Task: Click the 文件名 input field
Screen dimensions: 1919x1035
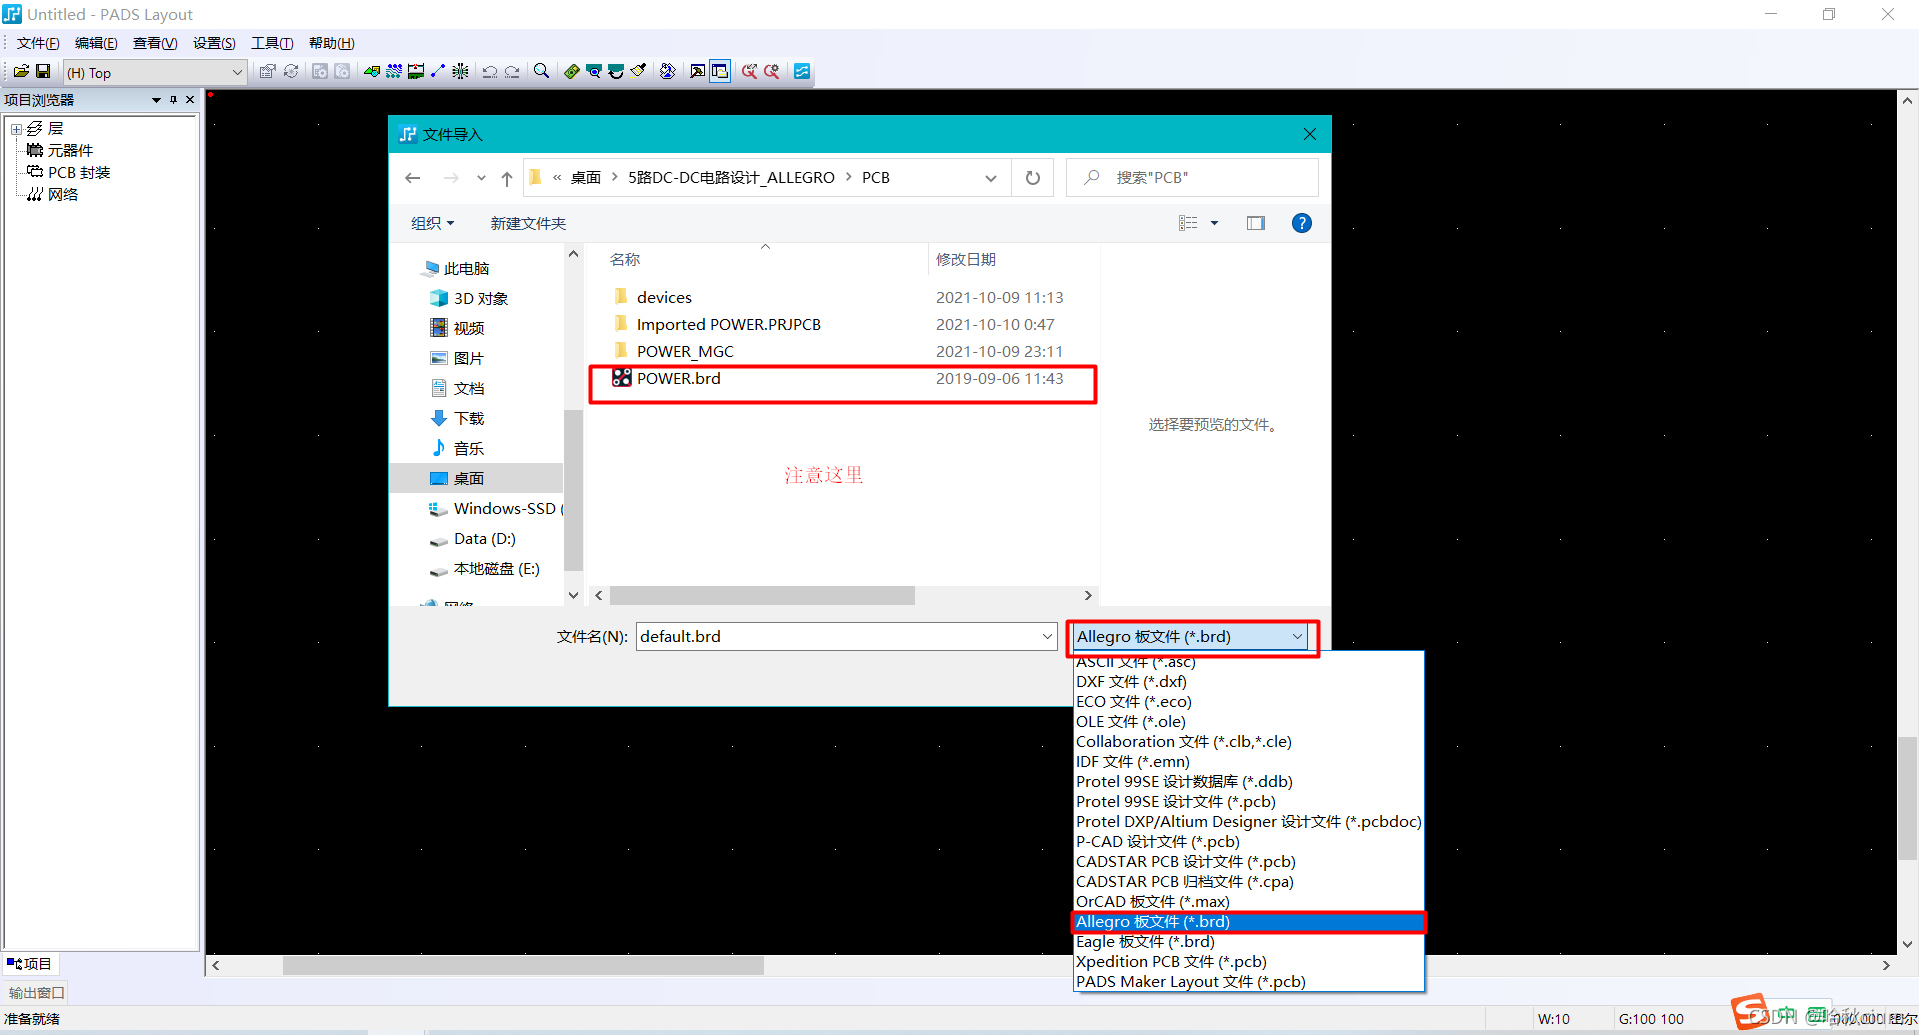Action: [x=838, y=636]
